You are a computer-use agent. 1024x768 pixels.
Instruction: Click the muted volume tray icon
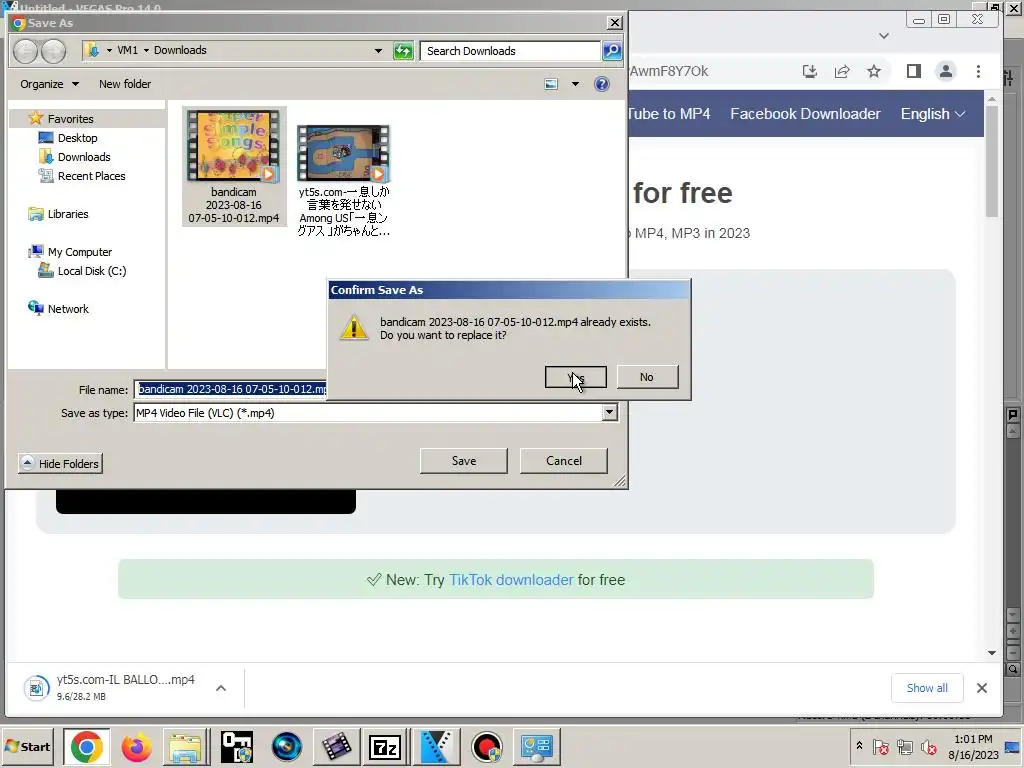coord(928,746)
